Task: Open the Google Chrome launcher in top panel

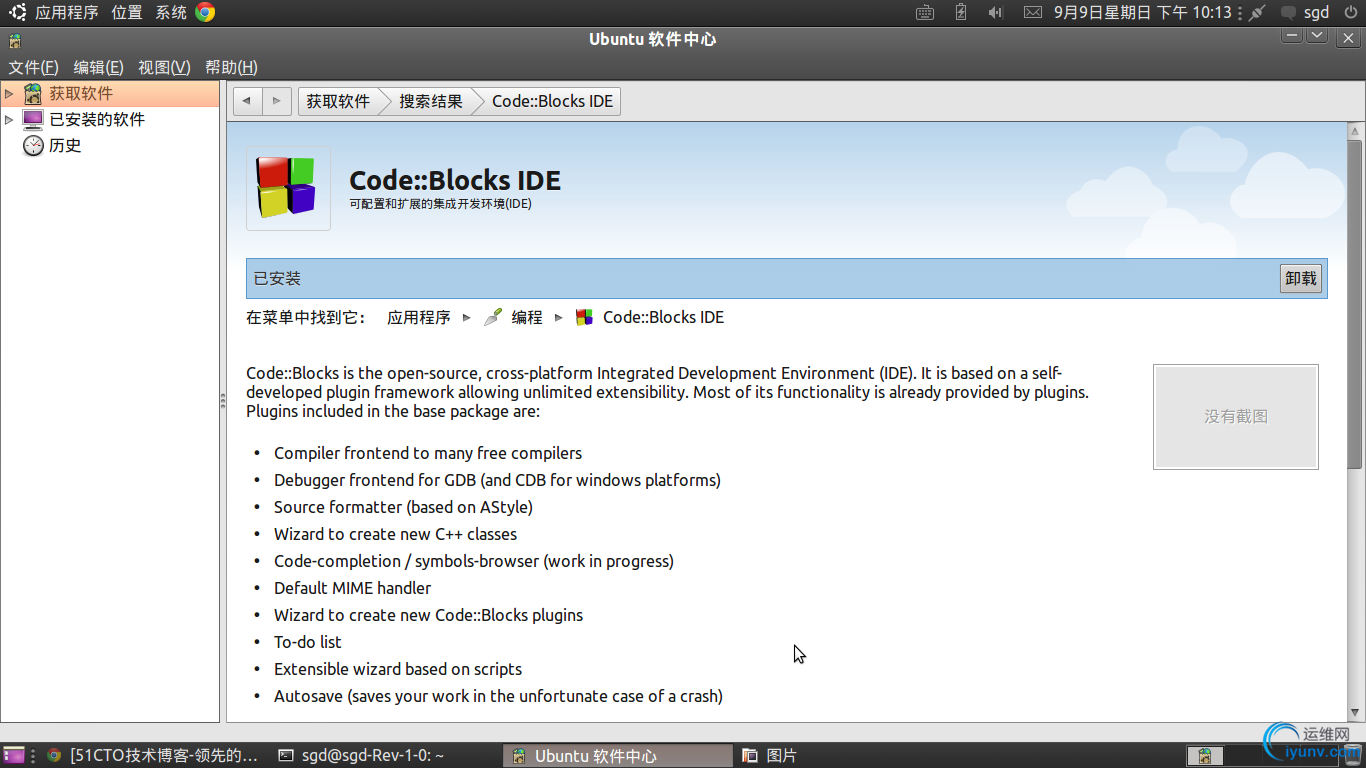Action: 205,12
